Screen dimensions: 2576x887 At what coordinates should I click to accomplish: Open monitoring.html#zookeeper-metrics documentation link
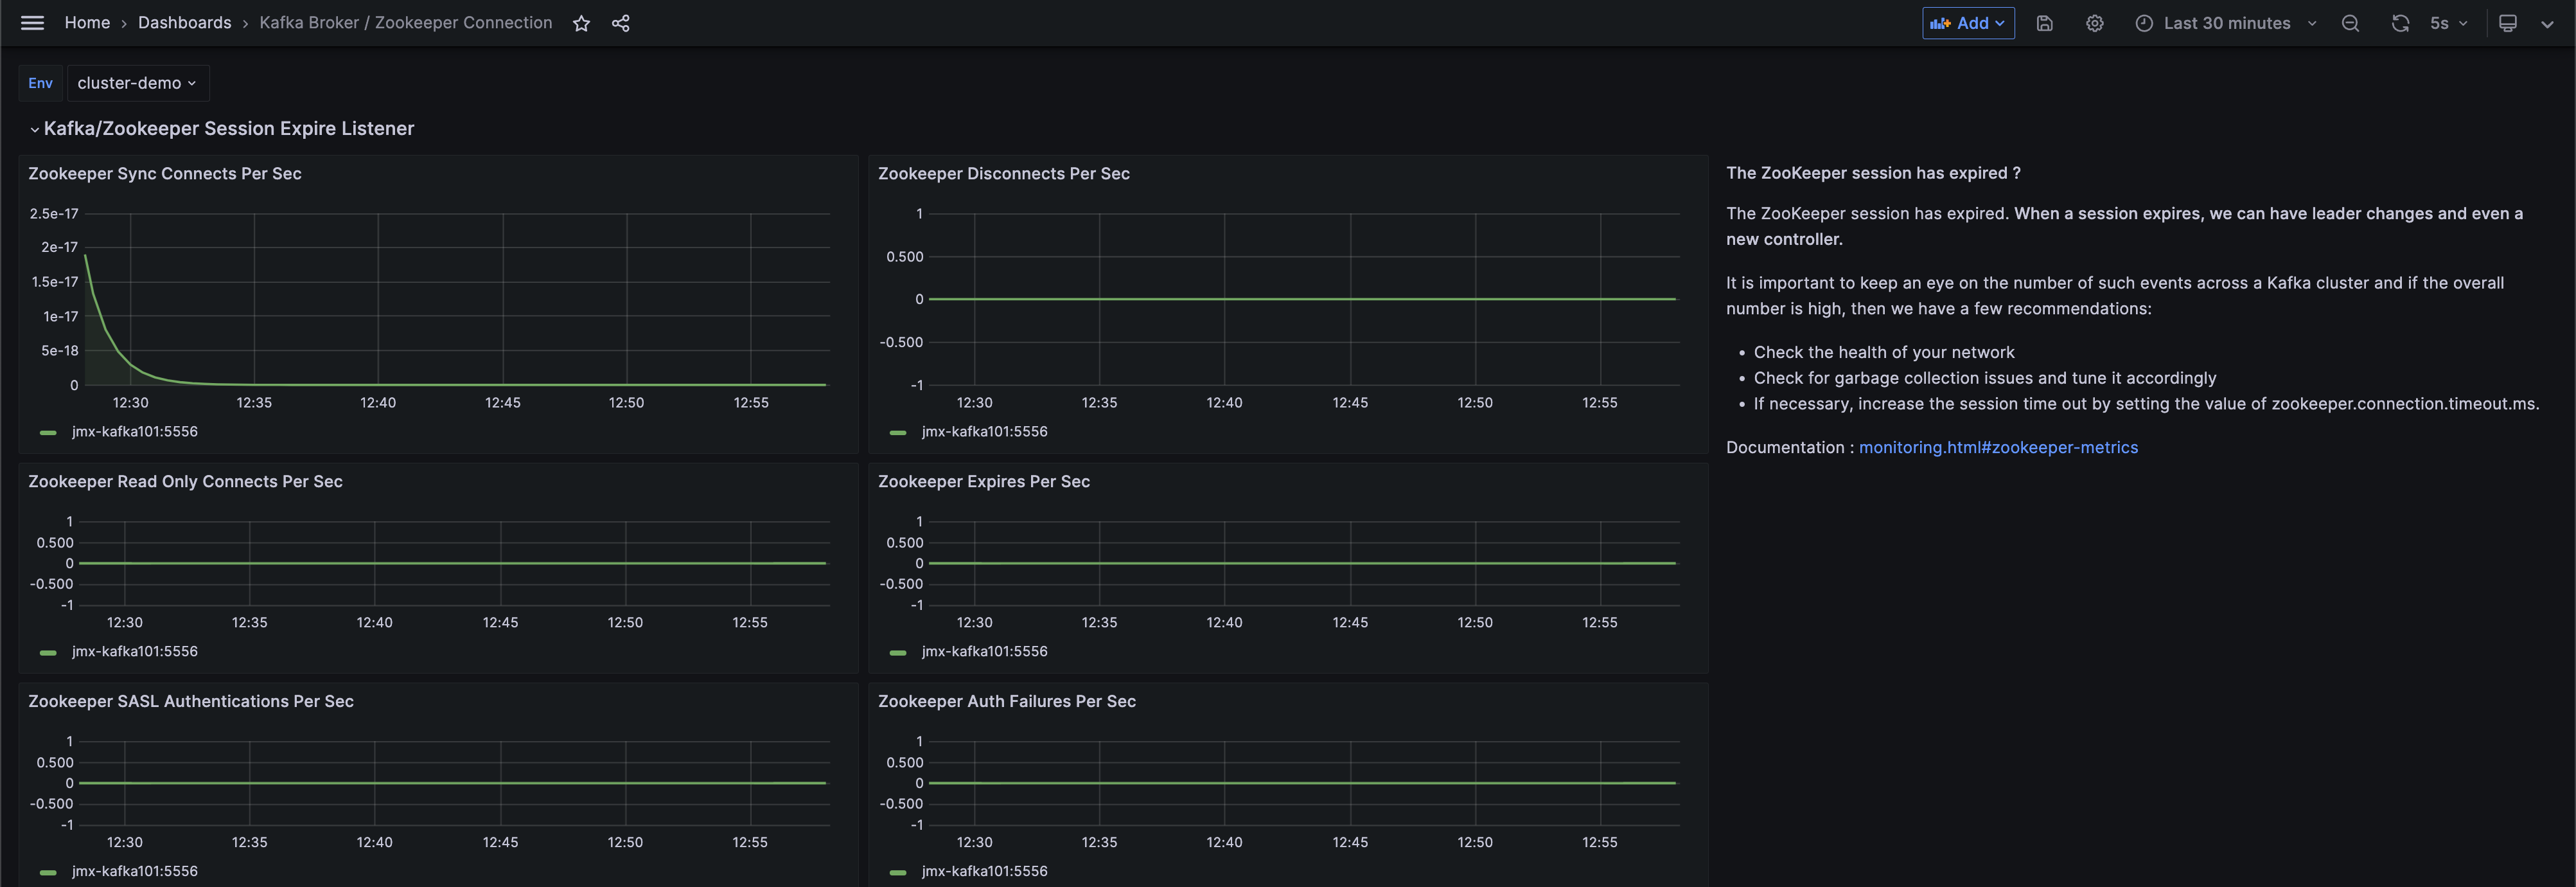1997,448
